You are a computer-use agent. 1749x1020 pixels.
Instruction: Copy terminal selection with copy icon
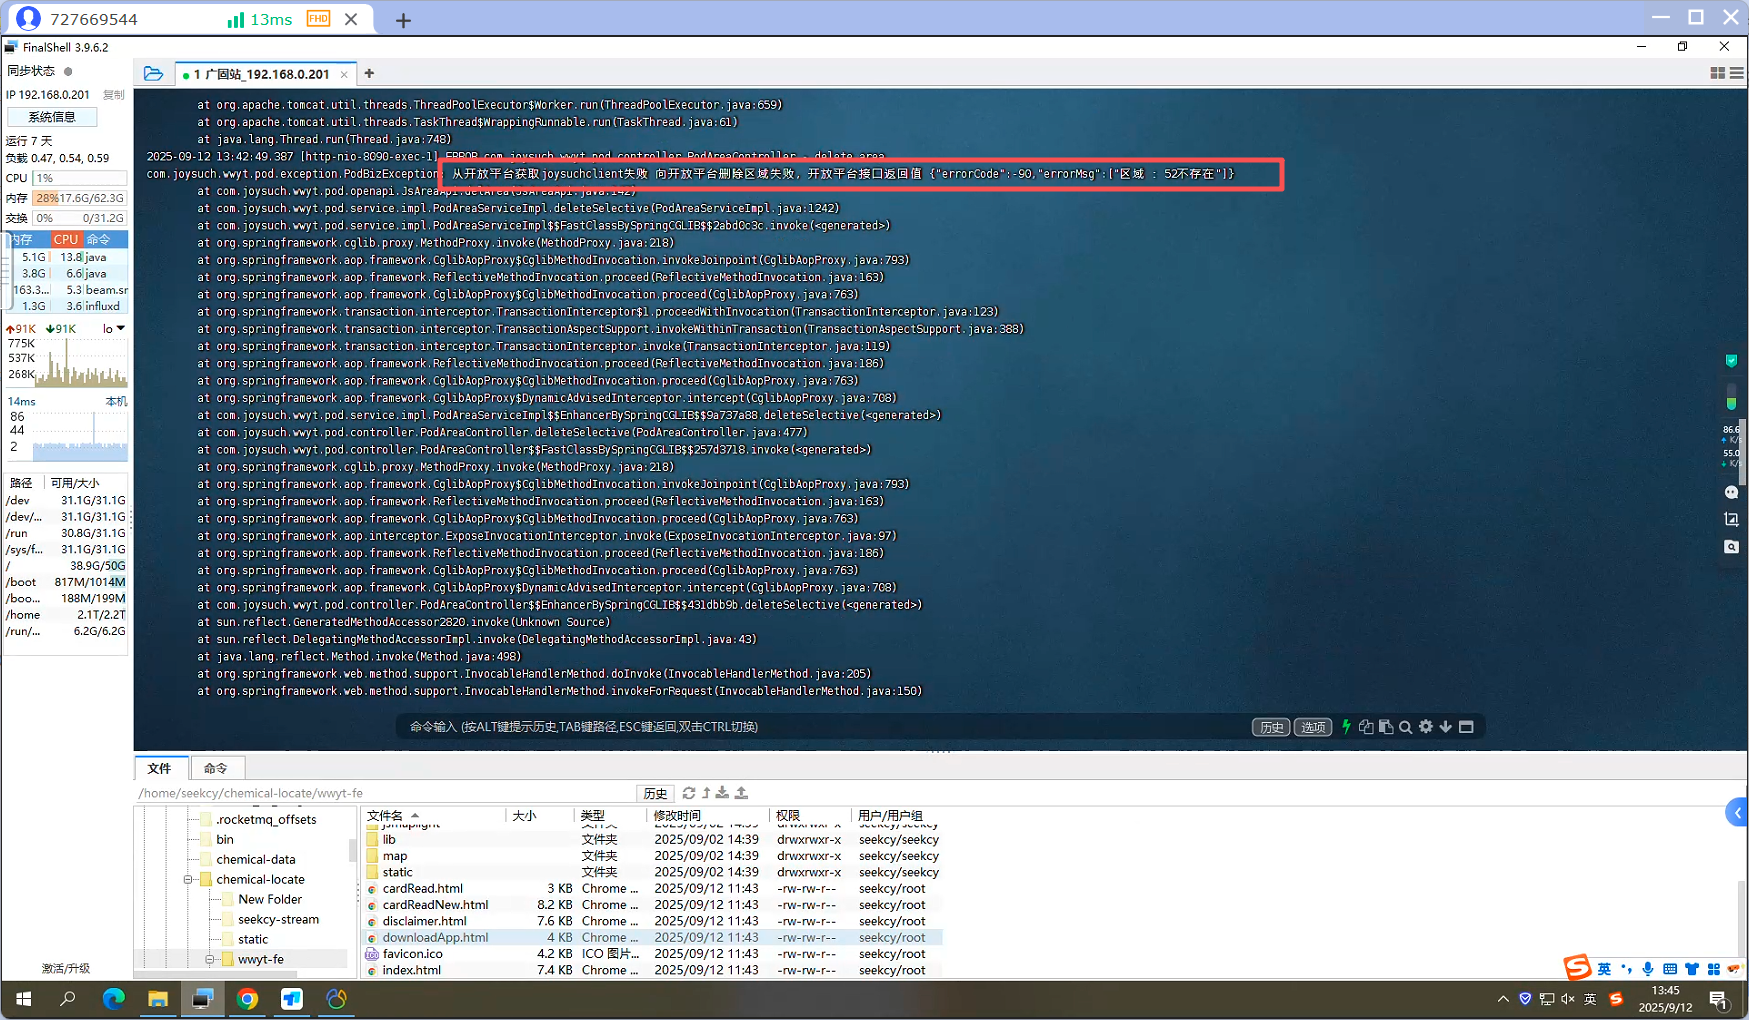tap(1366, 727)
